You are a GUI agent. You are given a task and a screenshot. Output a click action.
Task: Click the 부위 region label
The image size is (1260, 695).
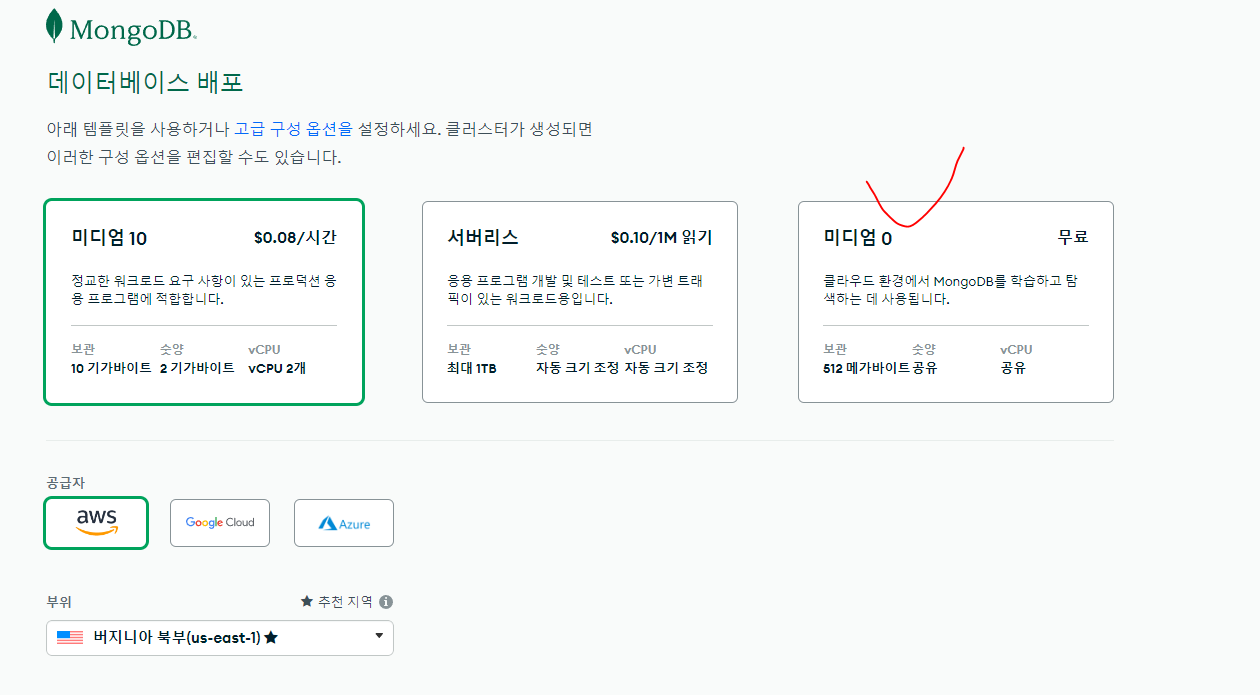click(x=59, y=602)
